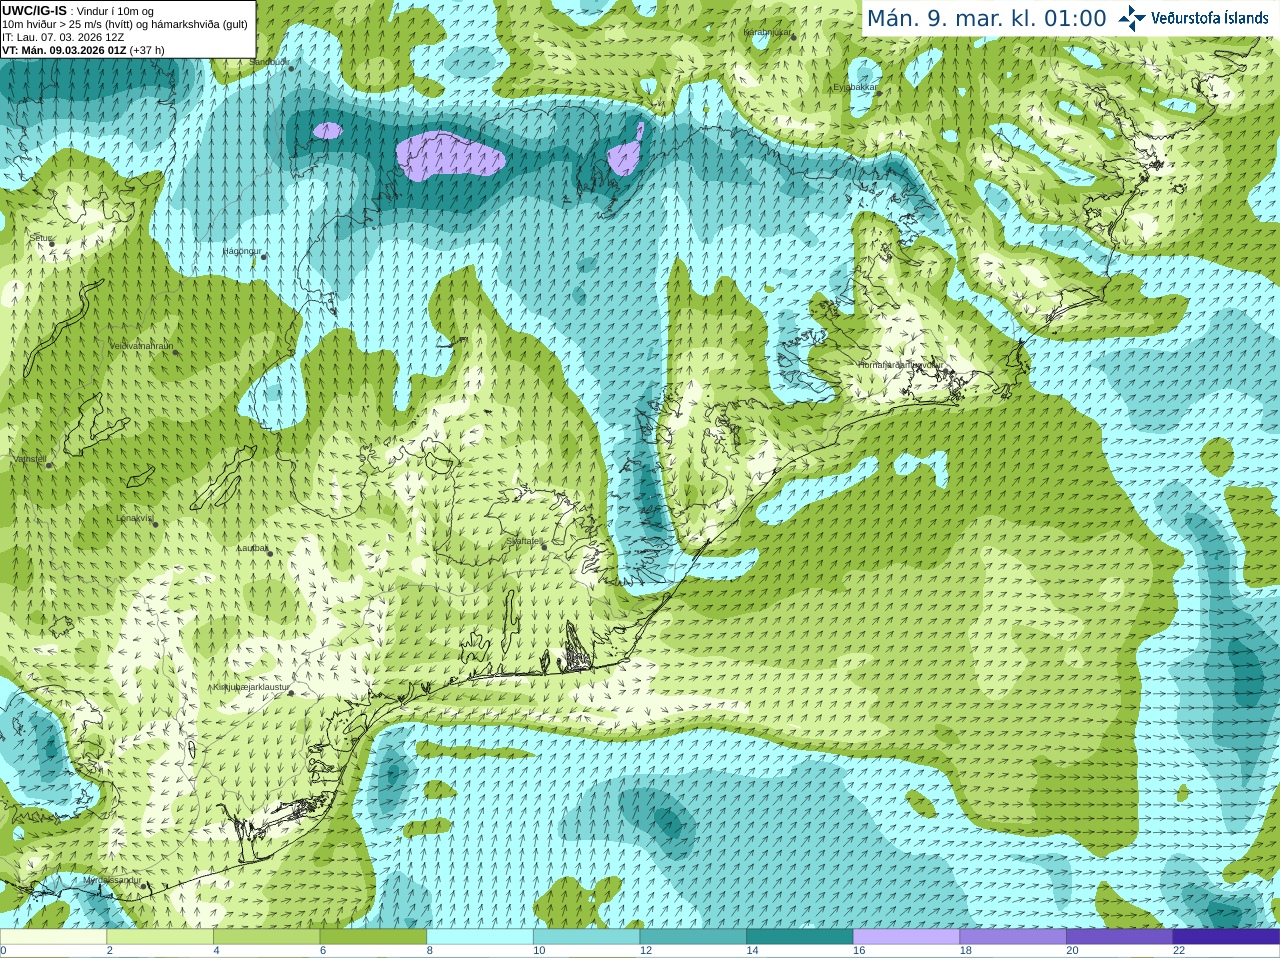
Task: Click the Veðurstofa Íslands name text
Action: pos(1210,18)
